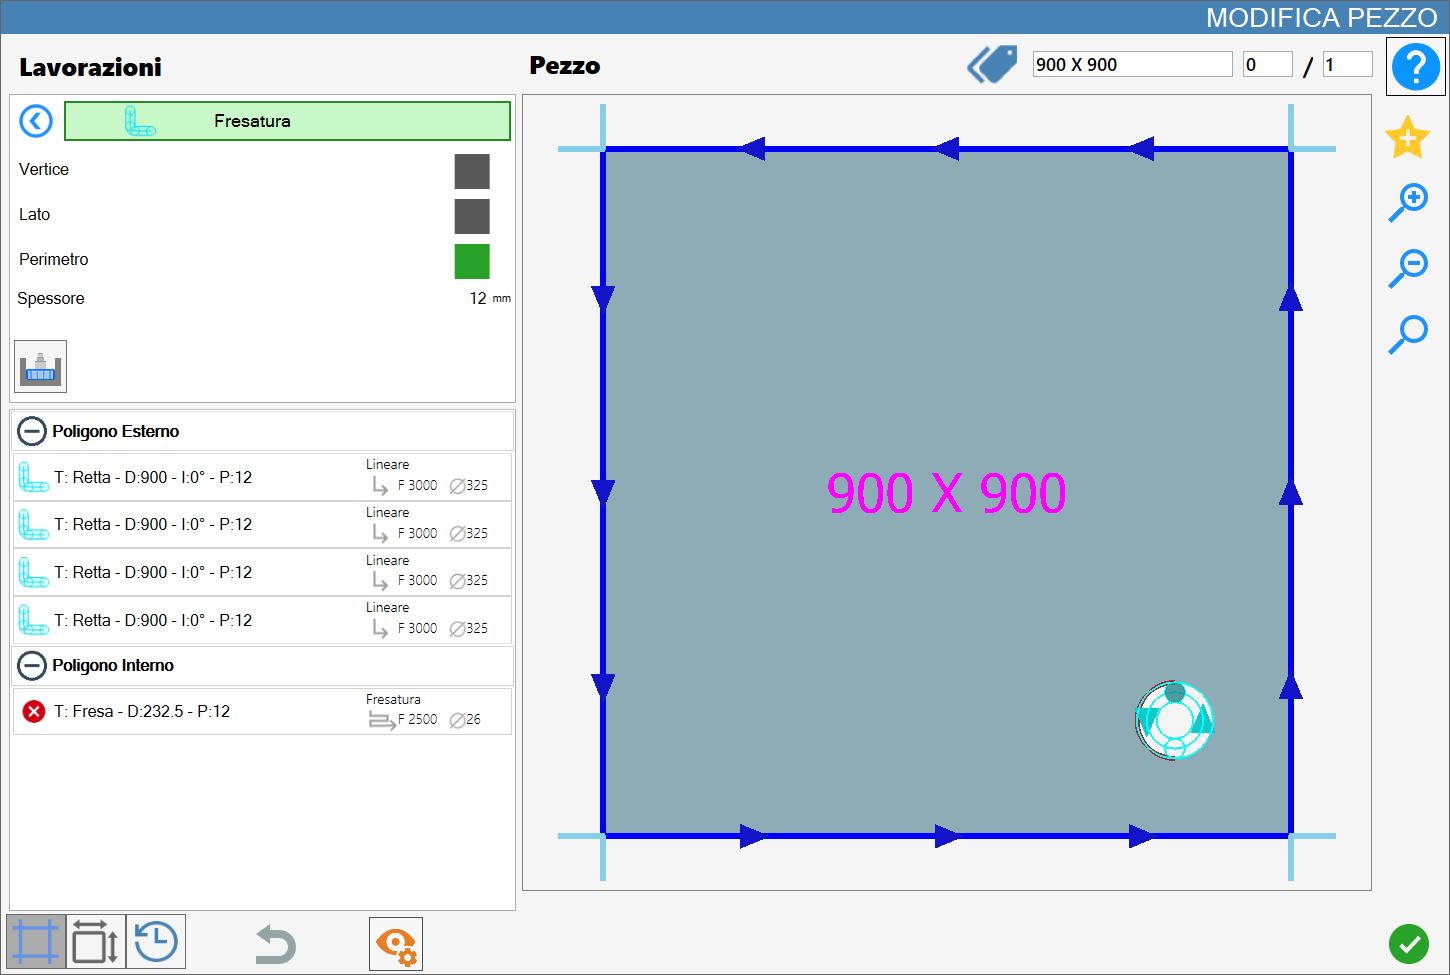This screenshot has width=1450, height=975.
Task: Confirm with the green checkmark button
Action: pyautogui.click(x=1409, y=944)
